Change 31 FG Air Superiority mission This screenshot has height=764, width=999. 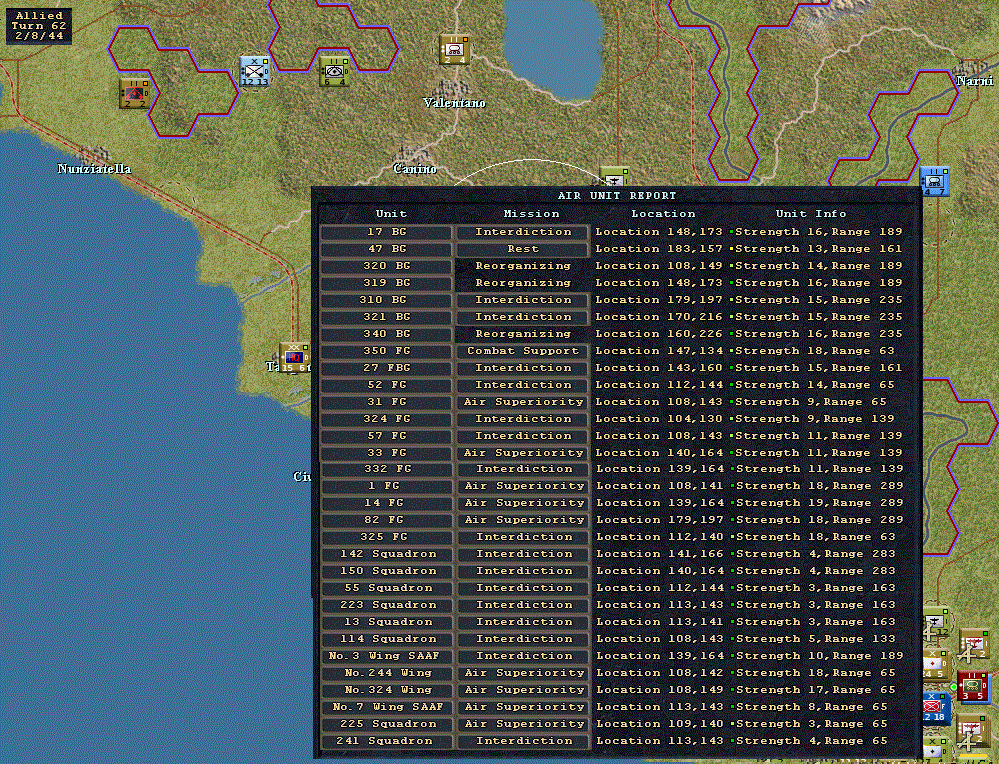(522, 402)
